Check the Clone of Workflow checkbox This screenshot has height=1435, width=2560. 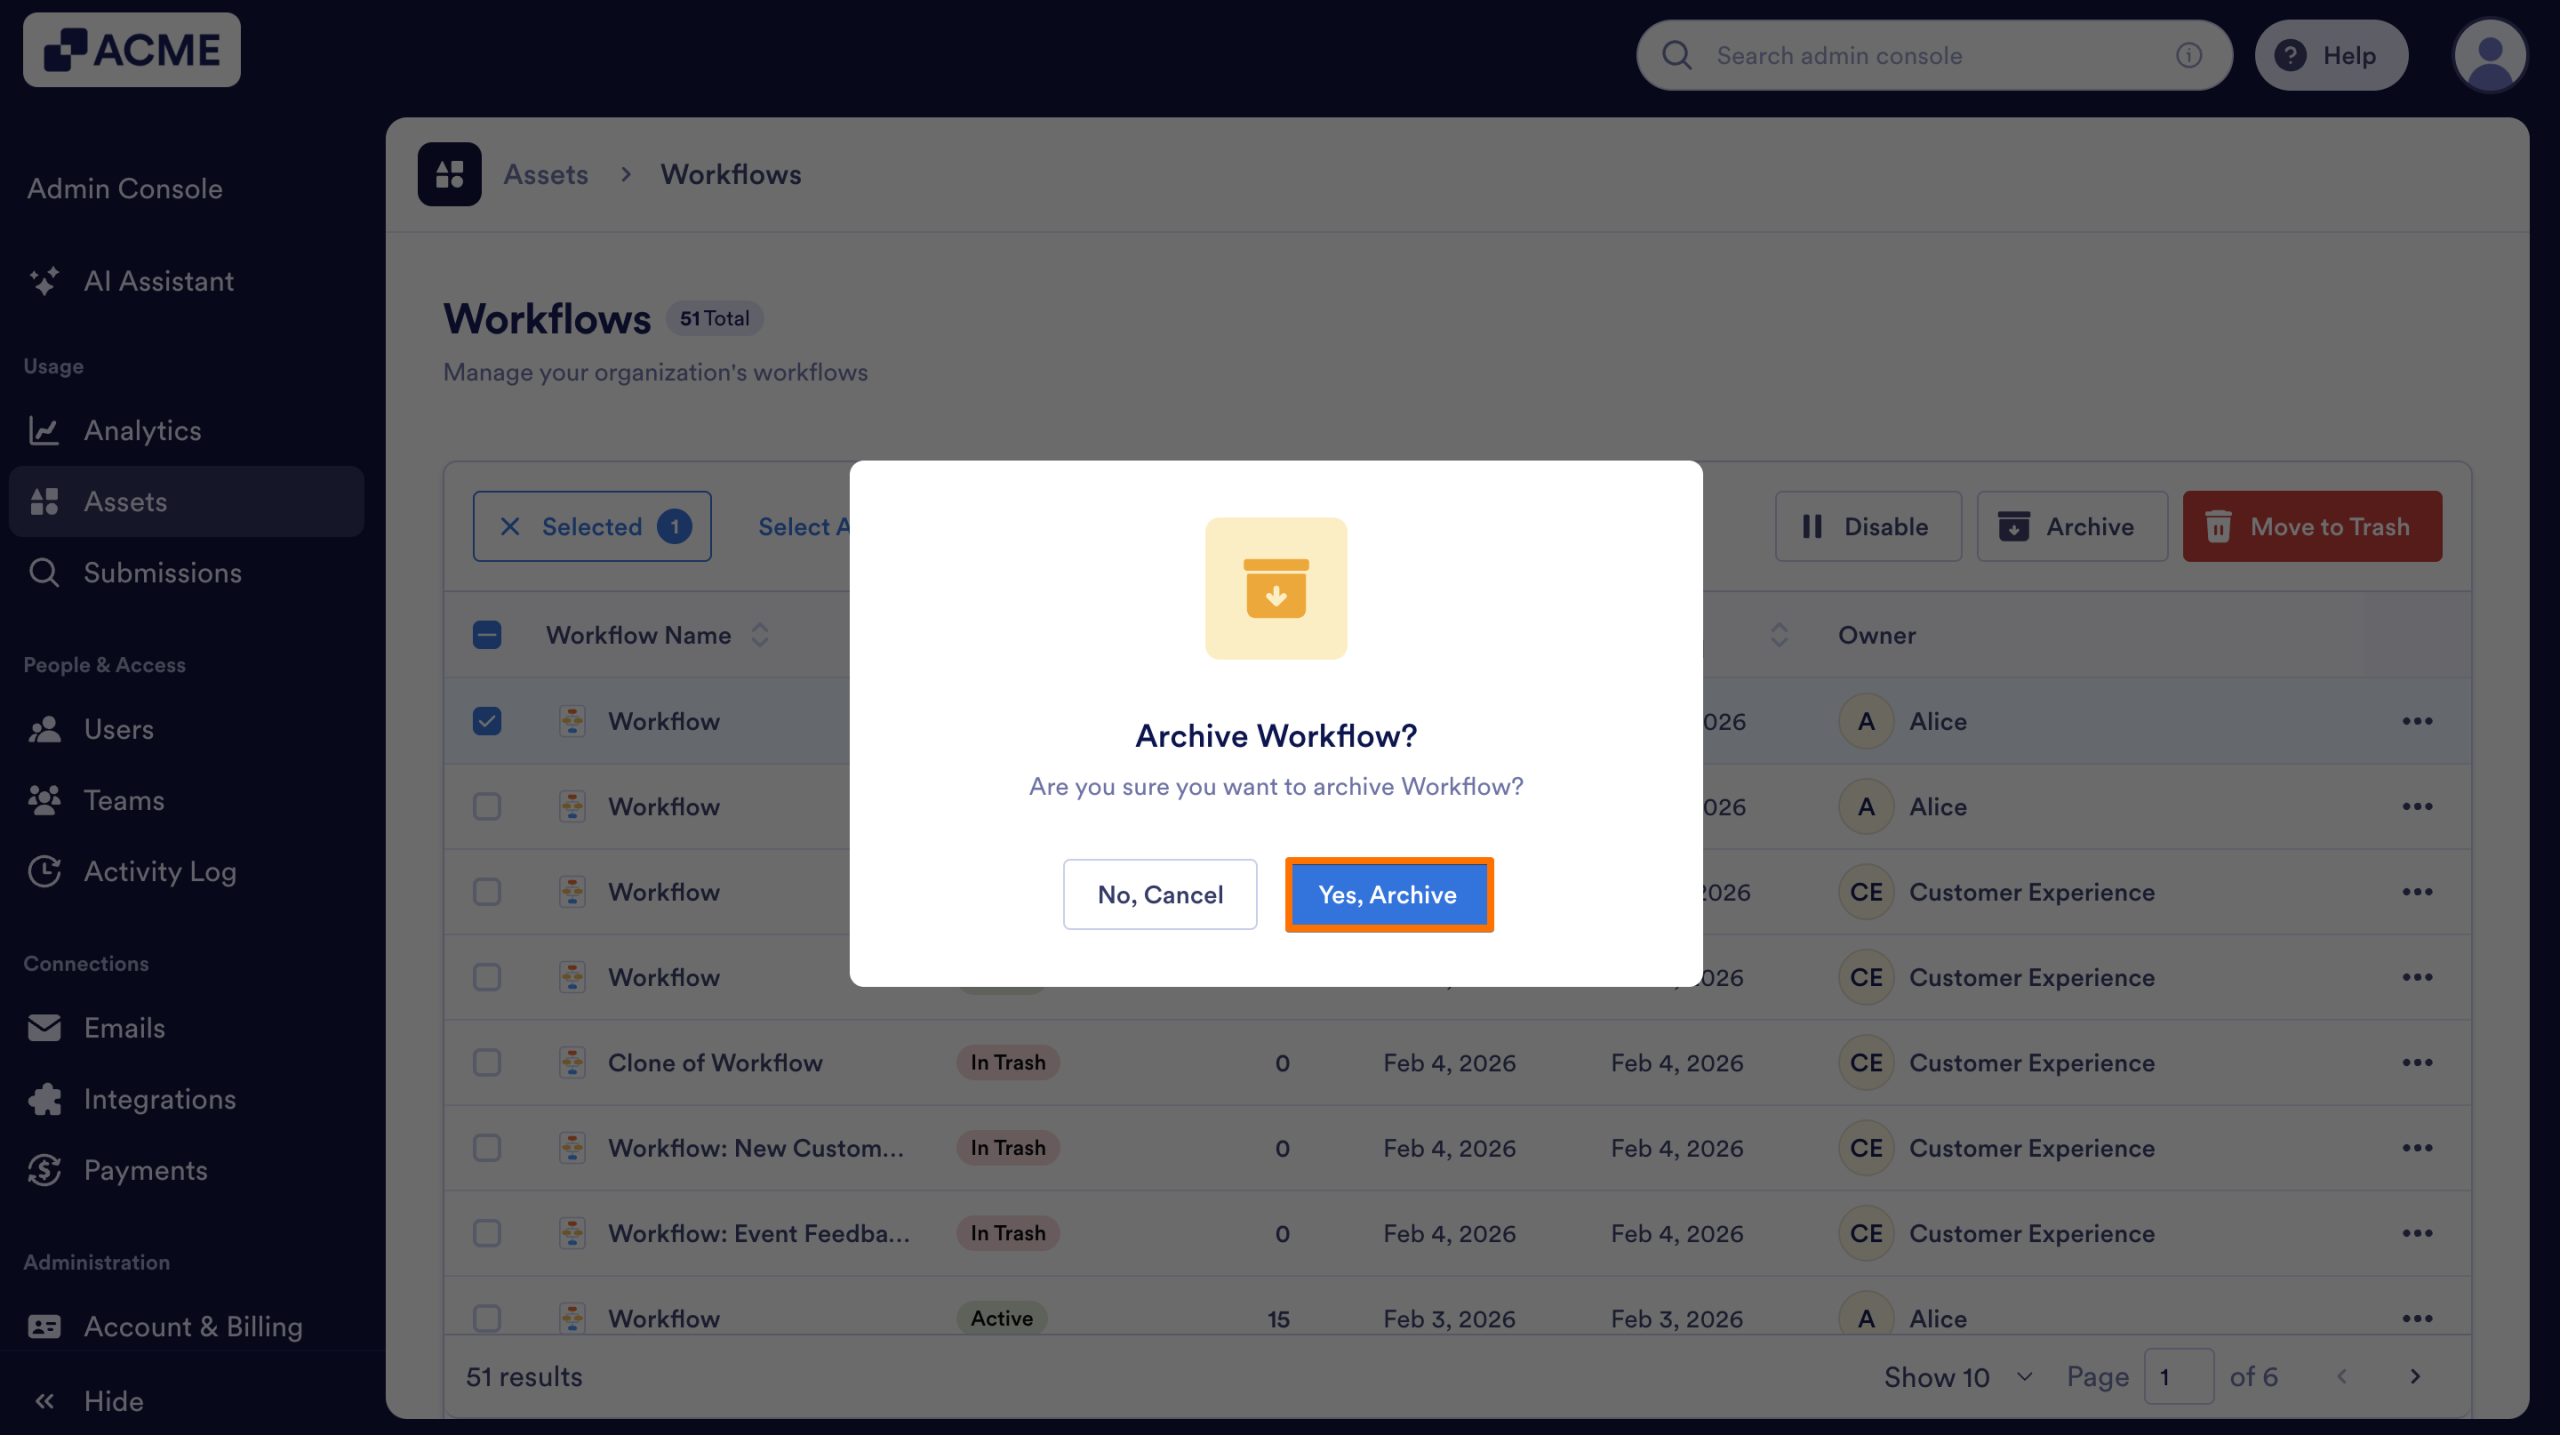[487, 1062]
